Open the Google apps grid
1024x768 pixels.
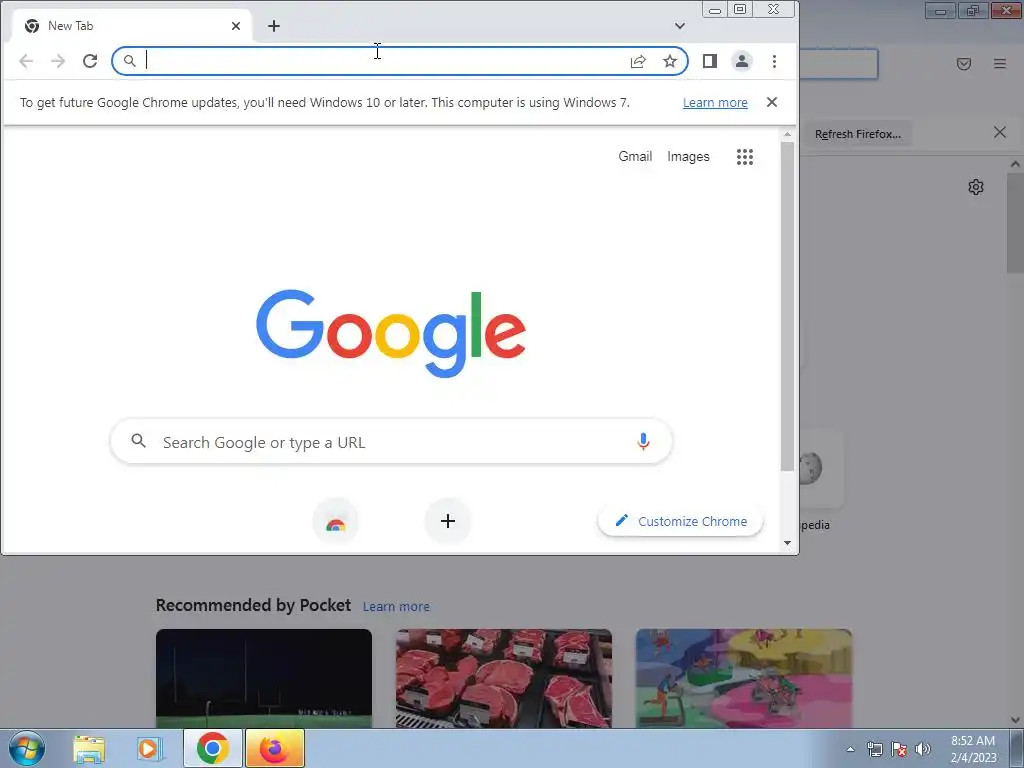click(745, 157)
